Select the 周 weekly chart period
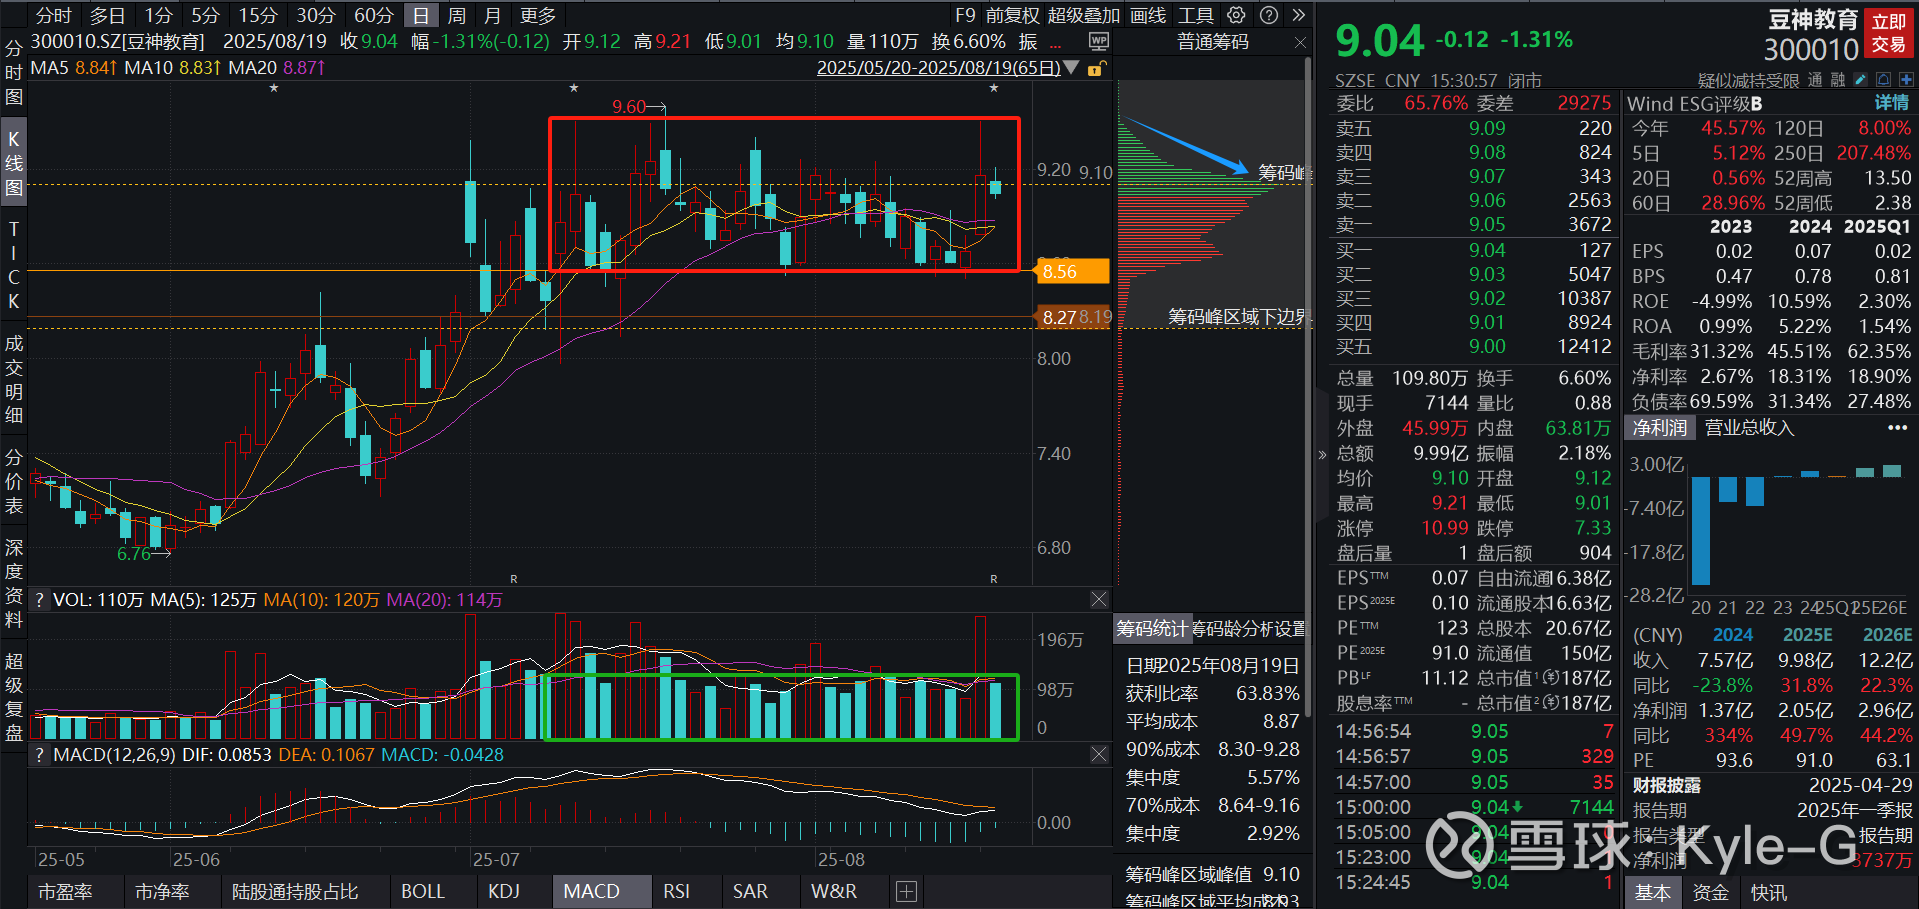Screen dimensions: 1919x909 click(457, 15)
